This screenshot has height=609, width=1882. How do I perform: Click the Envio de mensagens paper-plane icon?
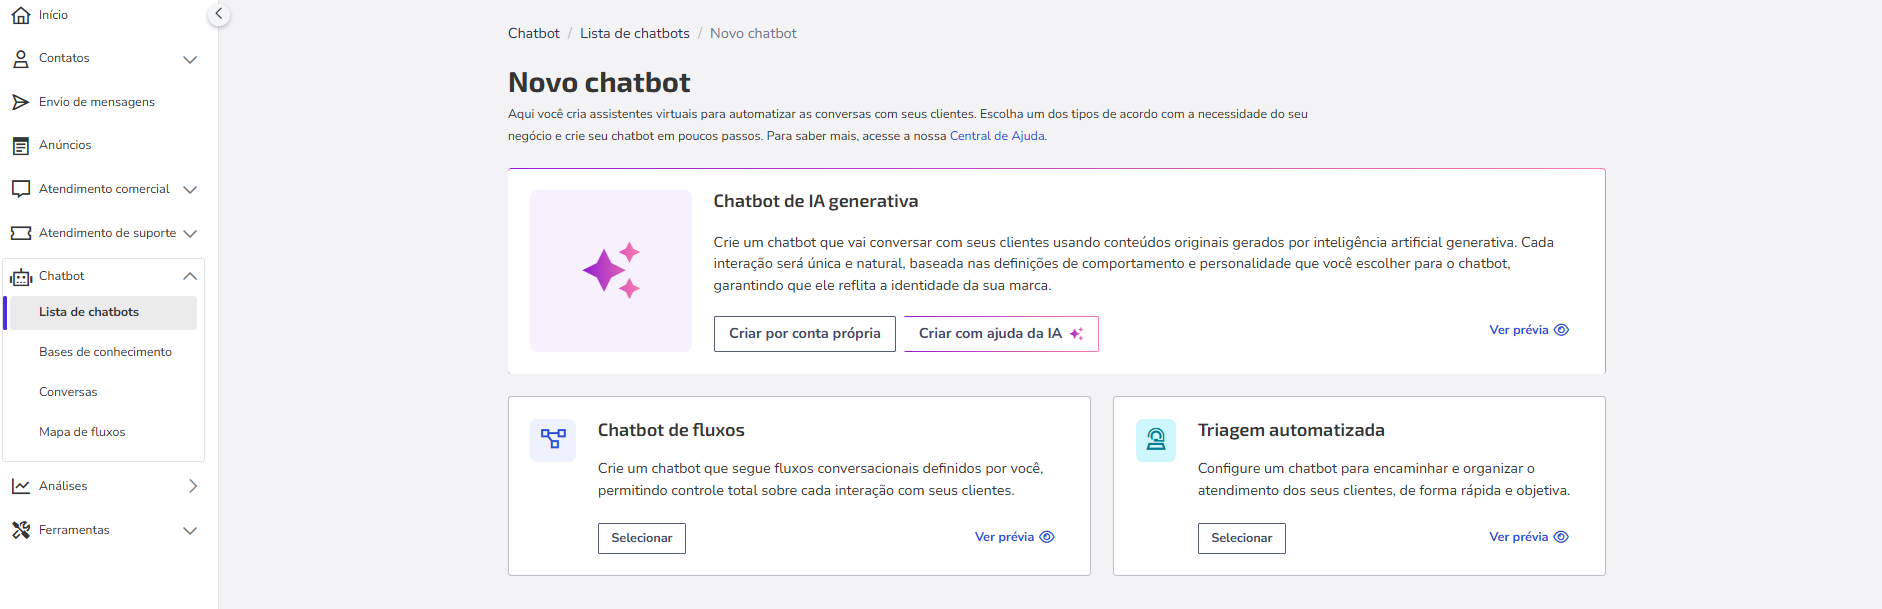click(21, 102)
